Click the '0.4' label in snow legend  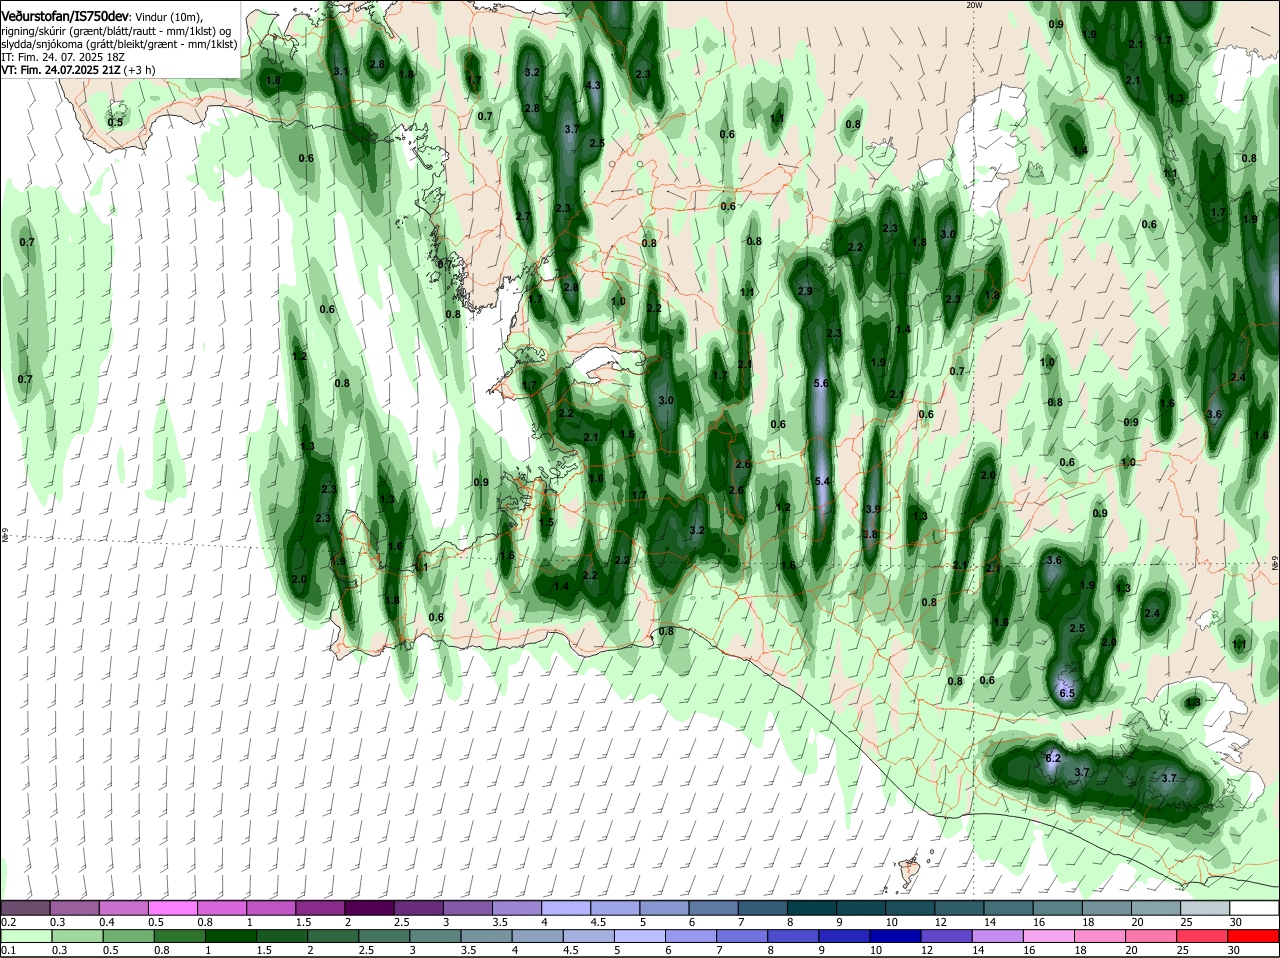pyautogui.click(x=107, y=922)
